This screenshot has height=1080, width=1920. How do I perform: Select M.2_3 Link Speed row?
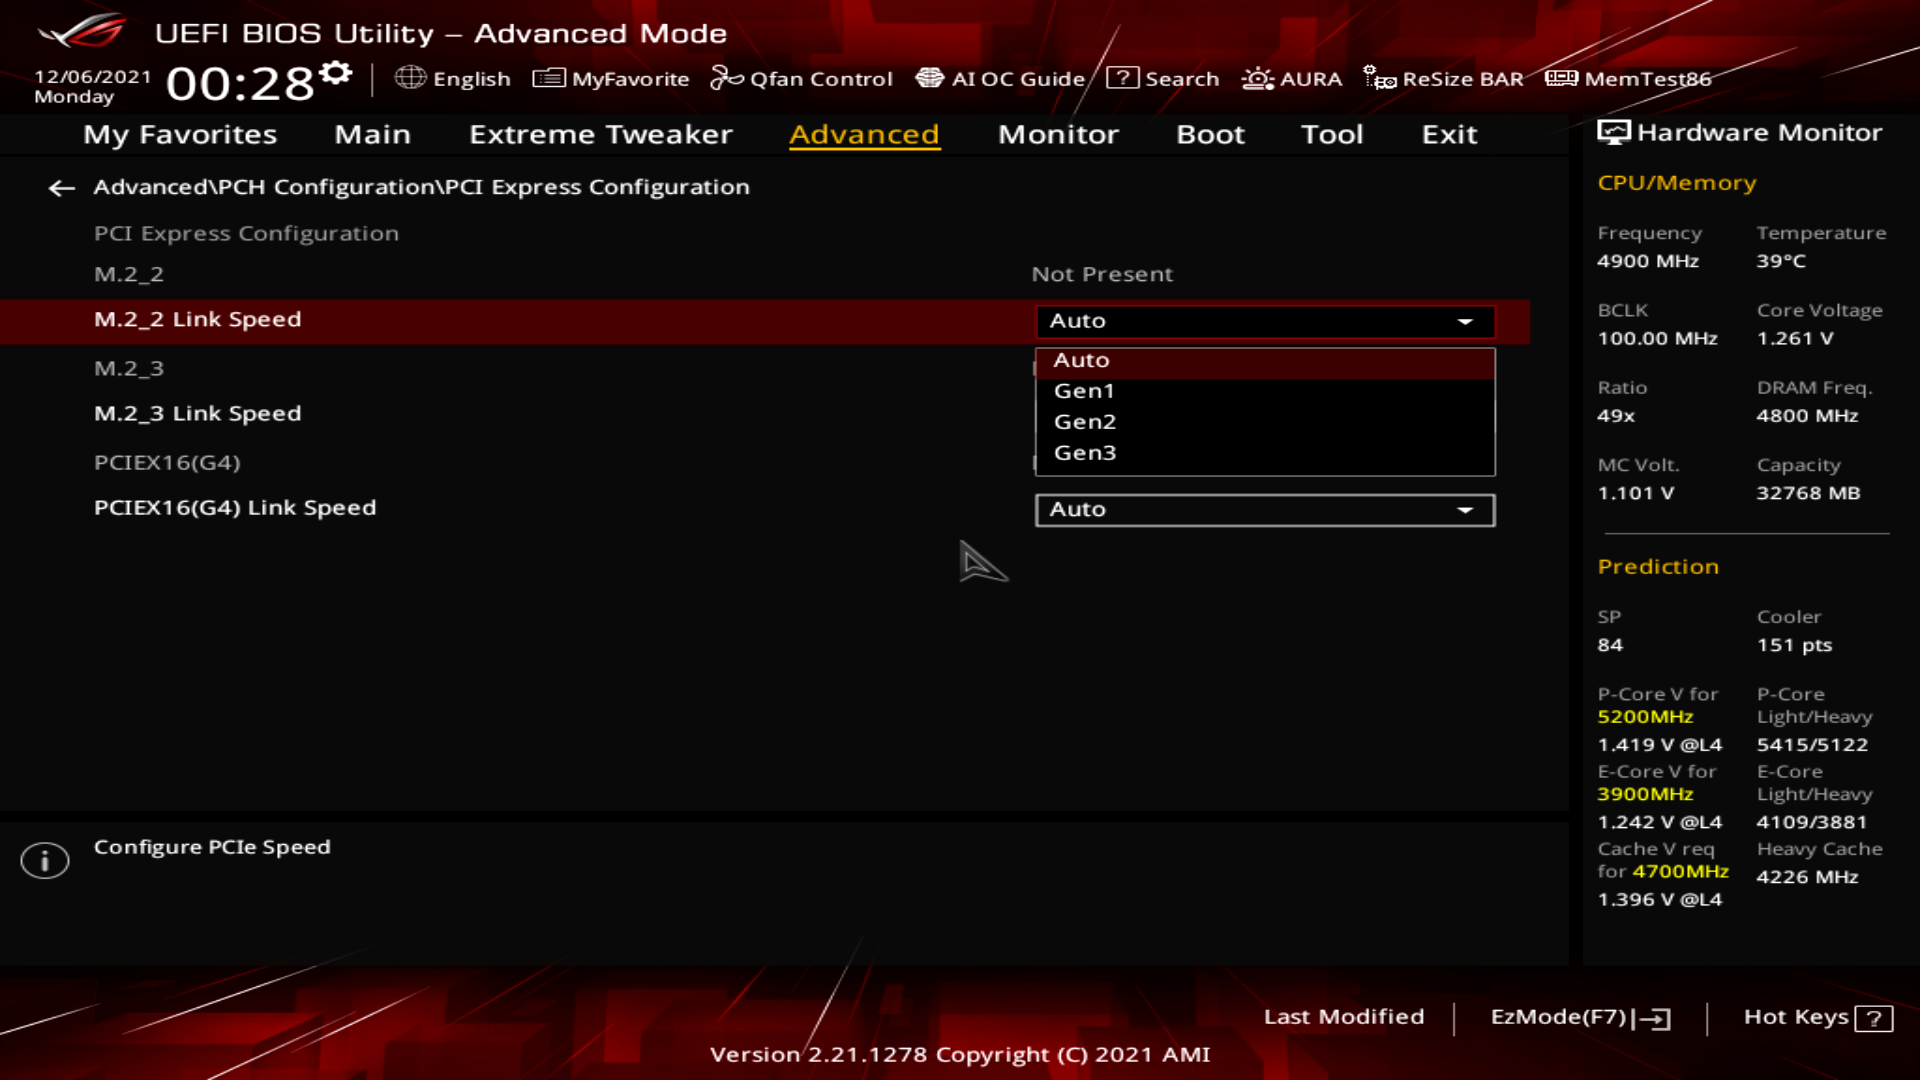197,414
